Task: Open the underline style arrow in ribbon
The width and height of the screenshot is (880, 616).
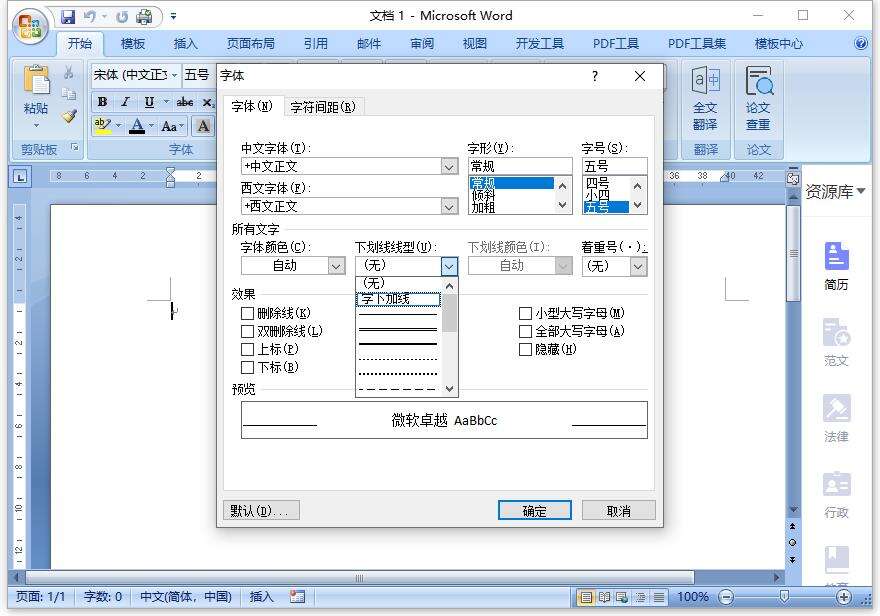Action: click(166, 102)
